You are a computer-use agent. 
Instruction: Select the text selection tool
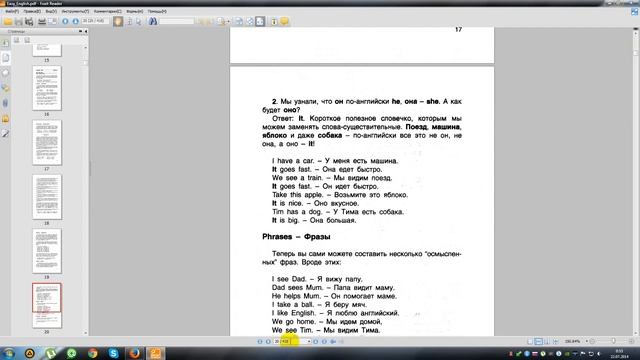coord(129,21)
